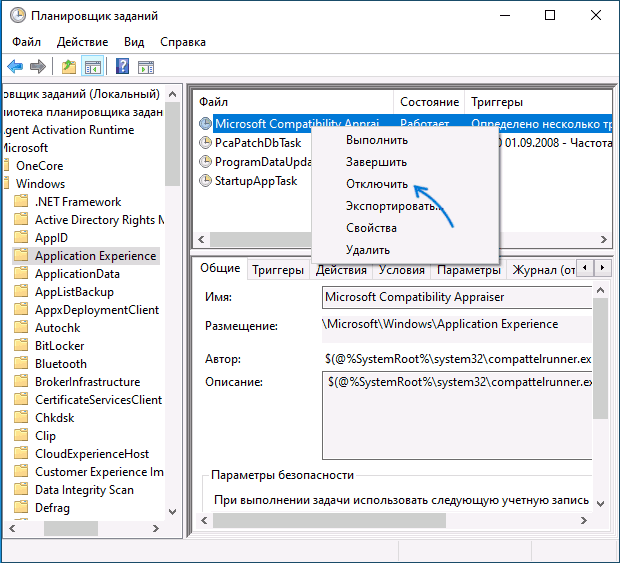Select the BrokerInfrastructure folder
This screenshot has width=620, height=563.
pyautogui.click(x=87, y=382)
